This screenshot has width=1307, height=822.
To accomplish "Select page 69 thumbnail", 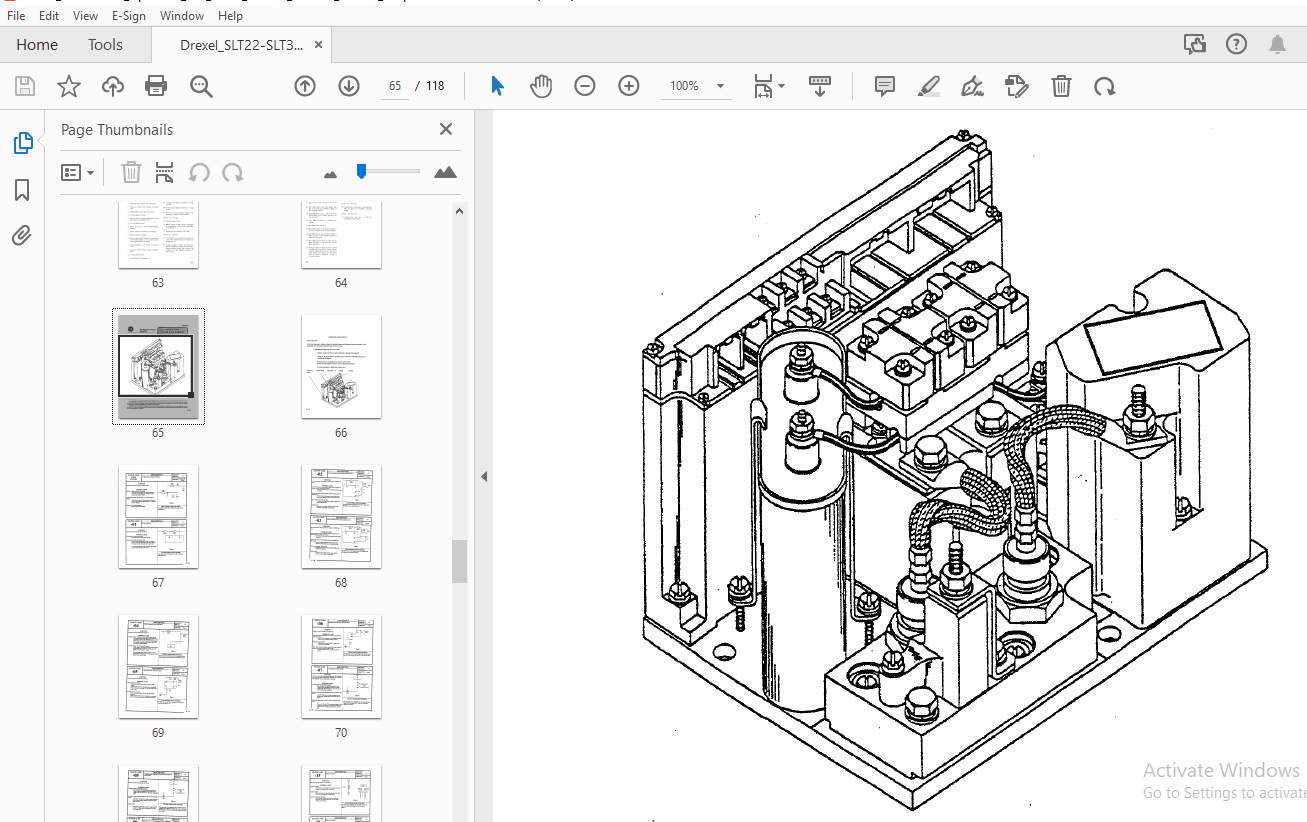I will click(158, 666).
